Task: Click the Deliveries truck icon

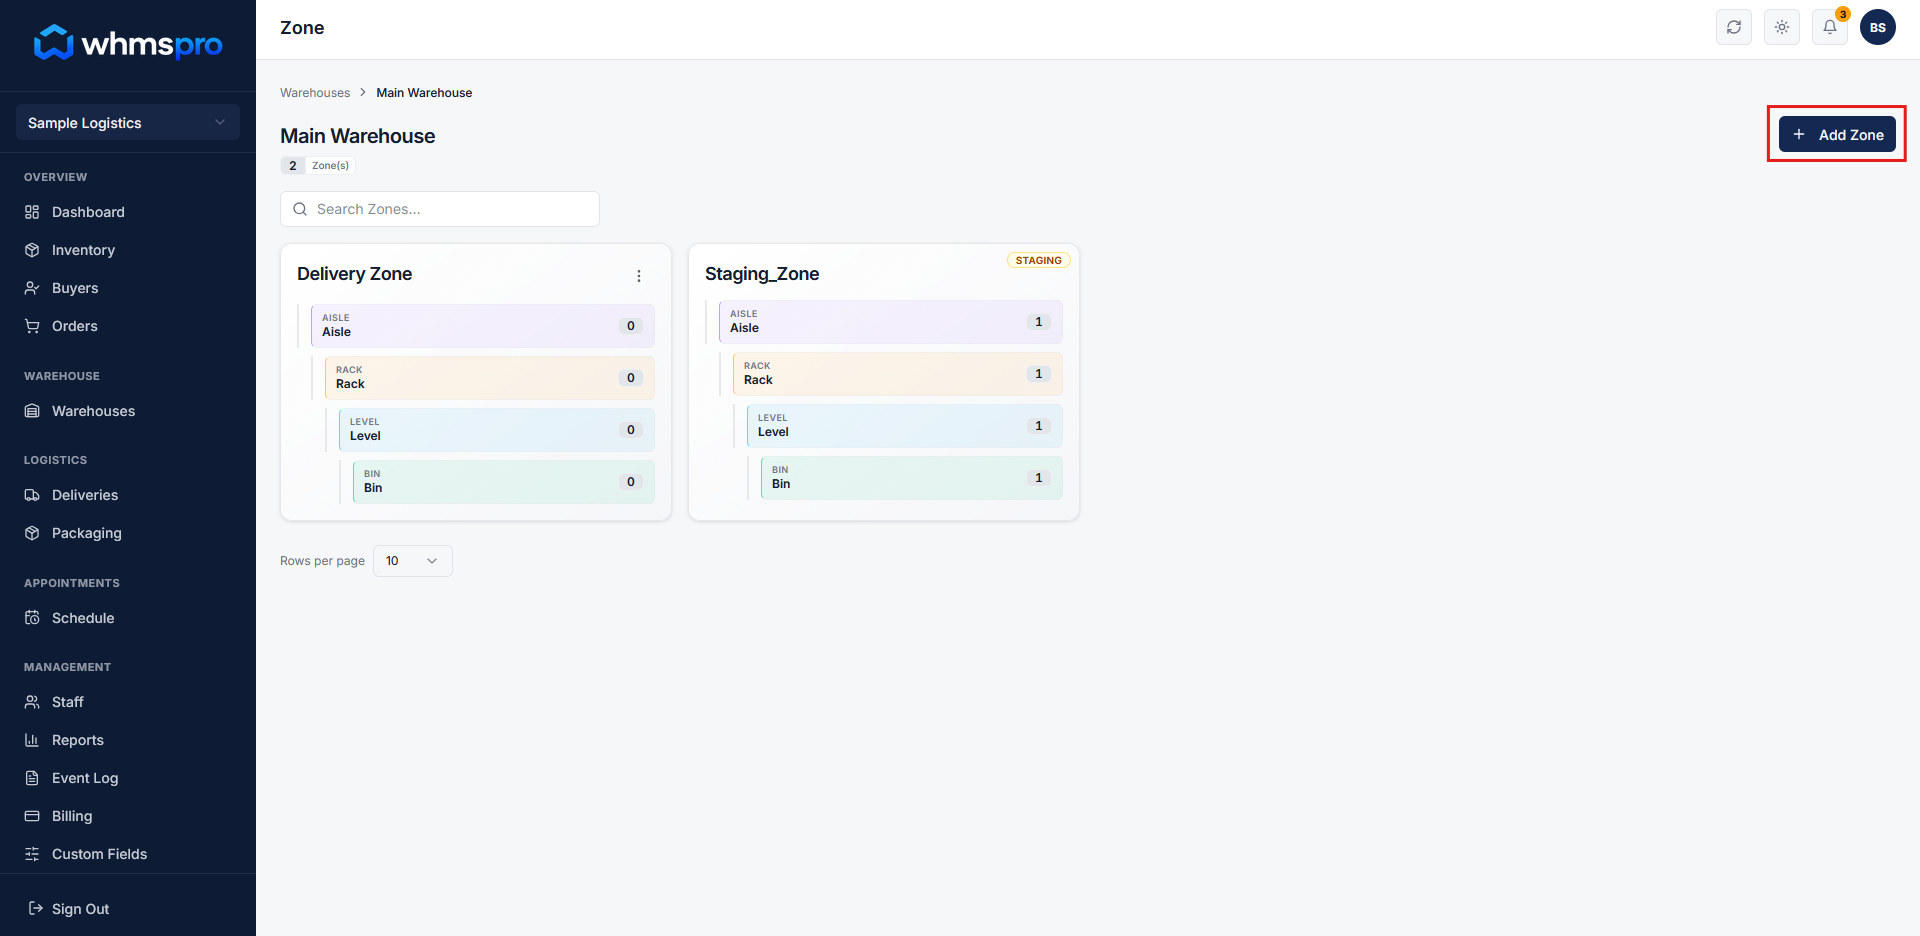Action: 32,495
